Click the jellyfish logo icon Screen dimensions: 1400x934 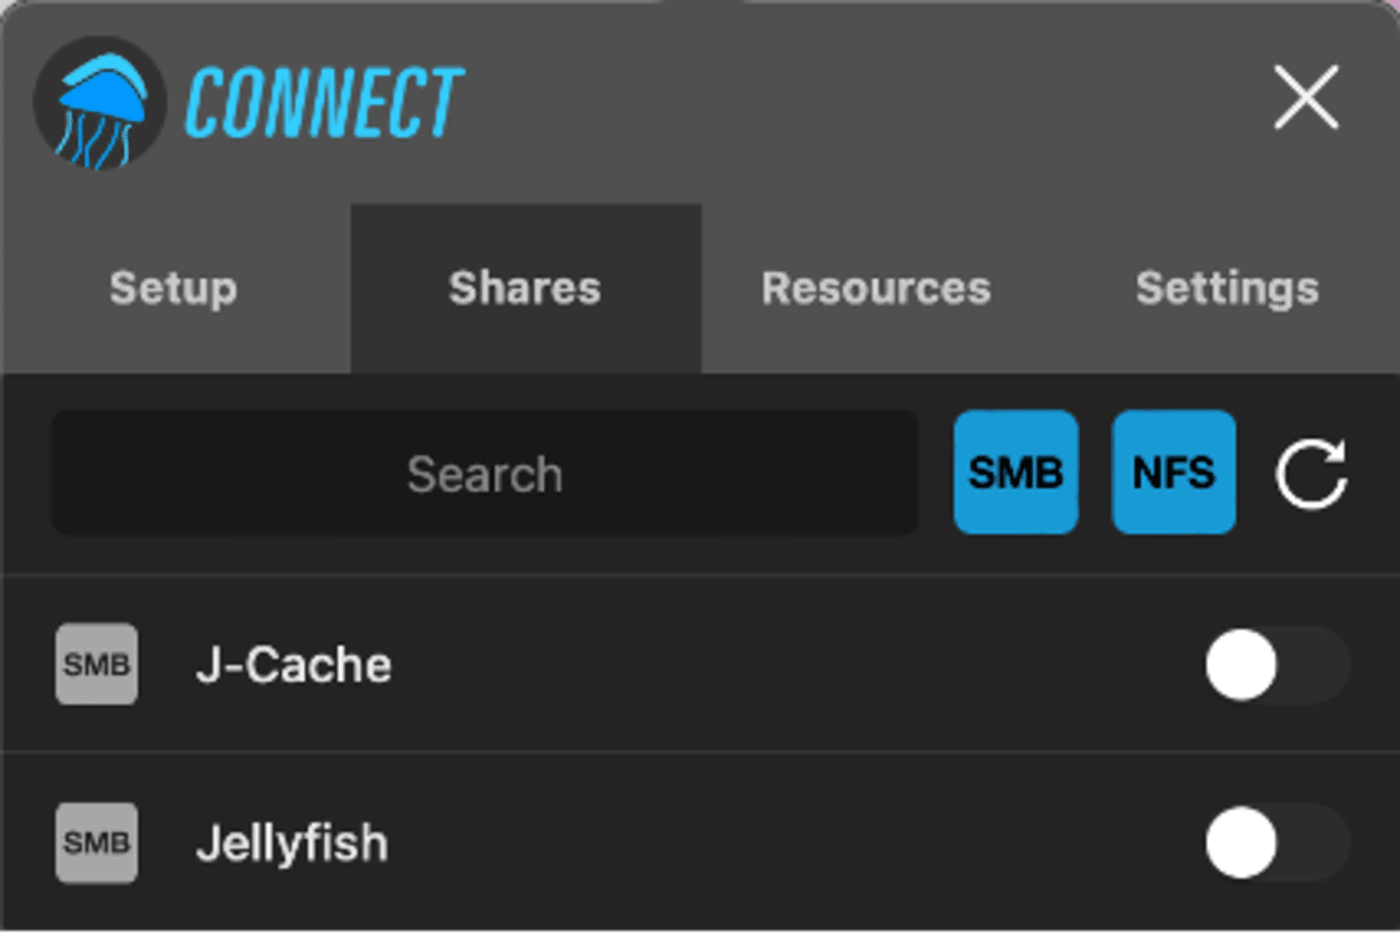coord(99,104)
